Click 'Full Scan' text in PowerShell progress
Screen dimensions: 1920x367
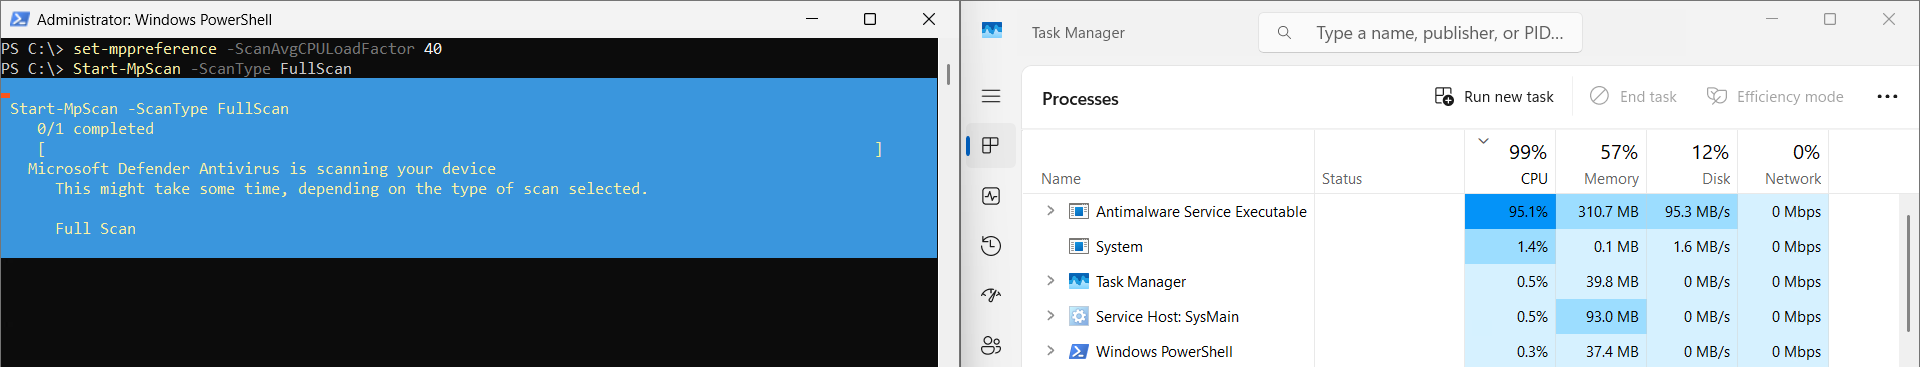(96, 229)
